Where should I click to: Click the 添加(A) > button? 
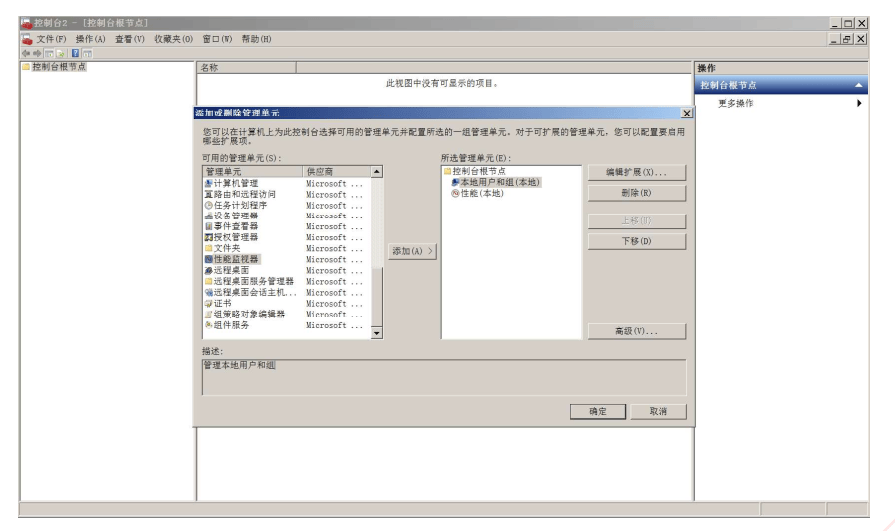coord(412,251)
